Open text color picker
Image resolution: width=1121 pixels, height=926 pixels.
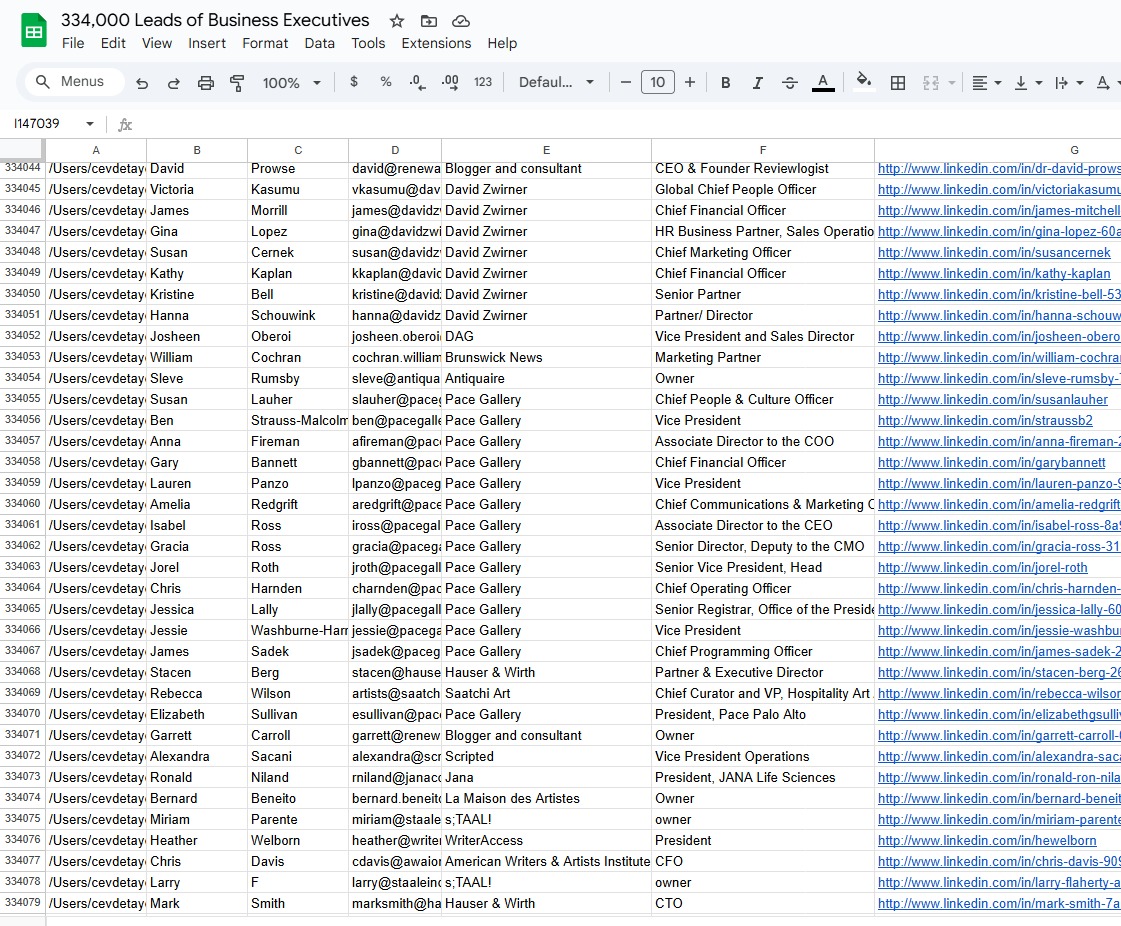point(823,83)
